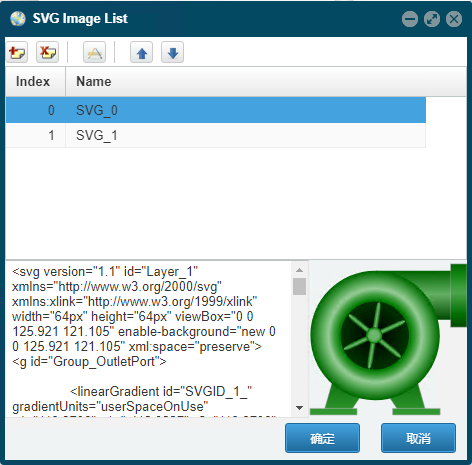Click the green pump preview image
The width and height of the screenshot is (472, 465).
(388, 339)
